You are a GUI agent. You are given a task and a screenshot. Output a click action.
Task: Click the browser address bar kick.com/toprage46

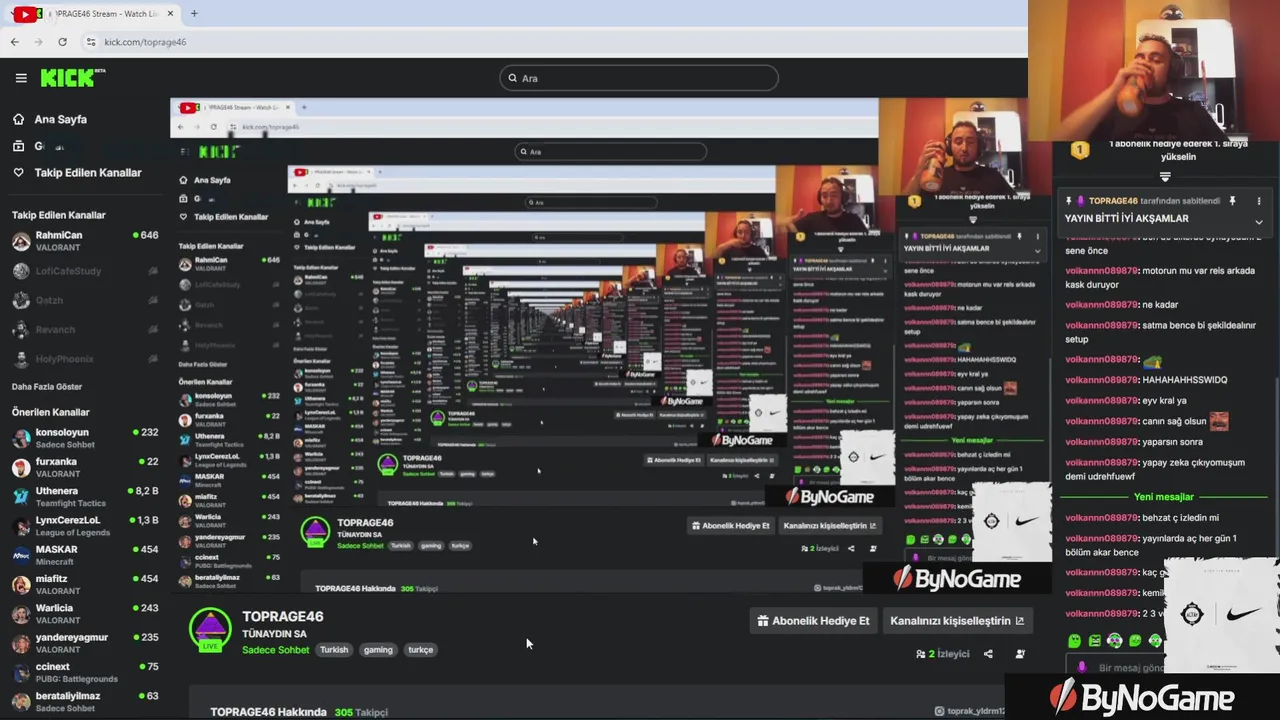[145, 42]
